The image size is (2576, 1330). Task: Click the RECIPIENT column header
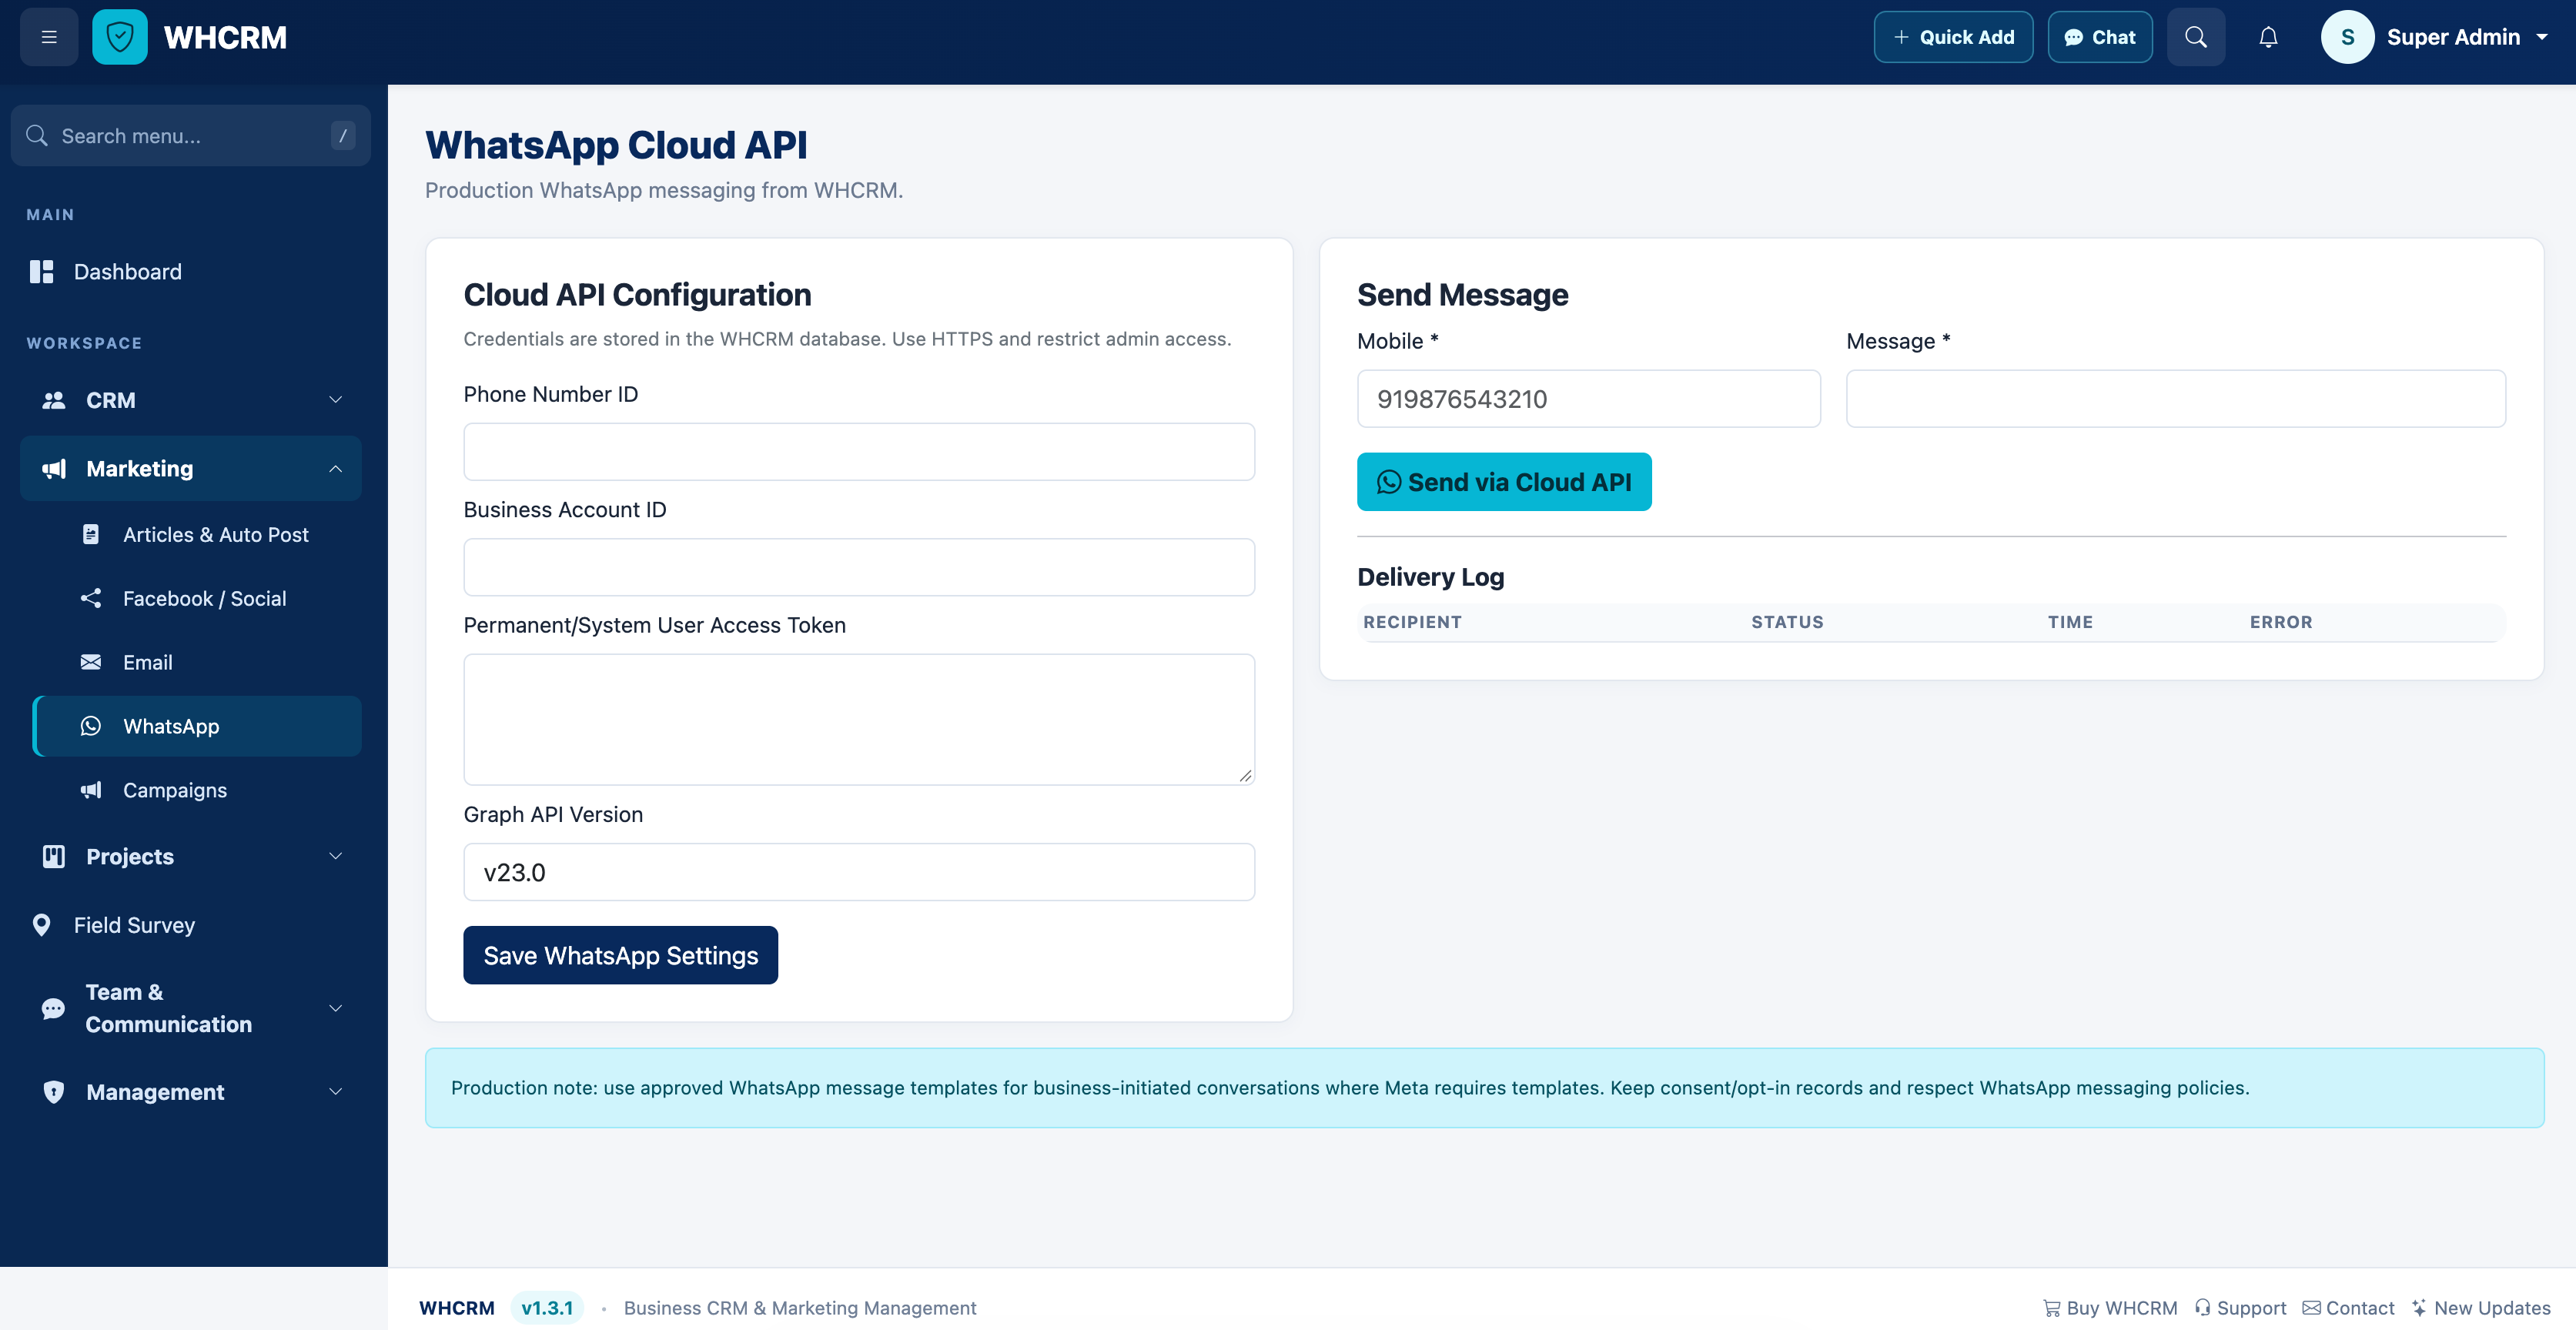(x=1412, y=622)
